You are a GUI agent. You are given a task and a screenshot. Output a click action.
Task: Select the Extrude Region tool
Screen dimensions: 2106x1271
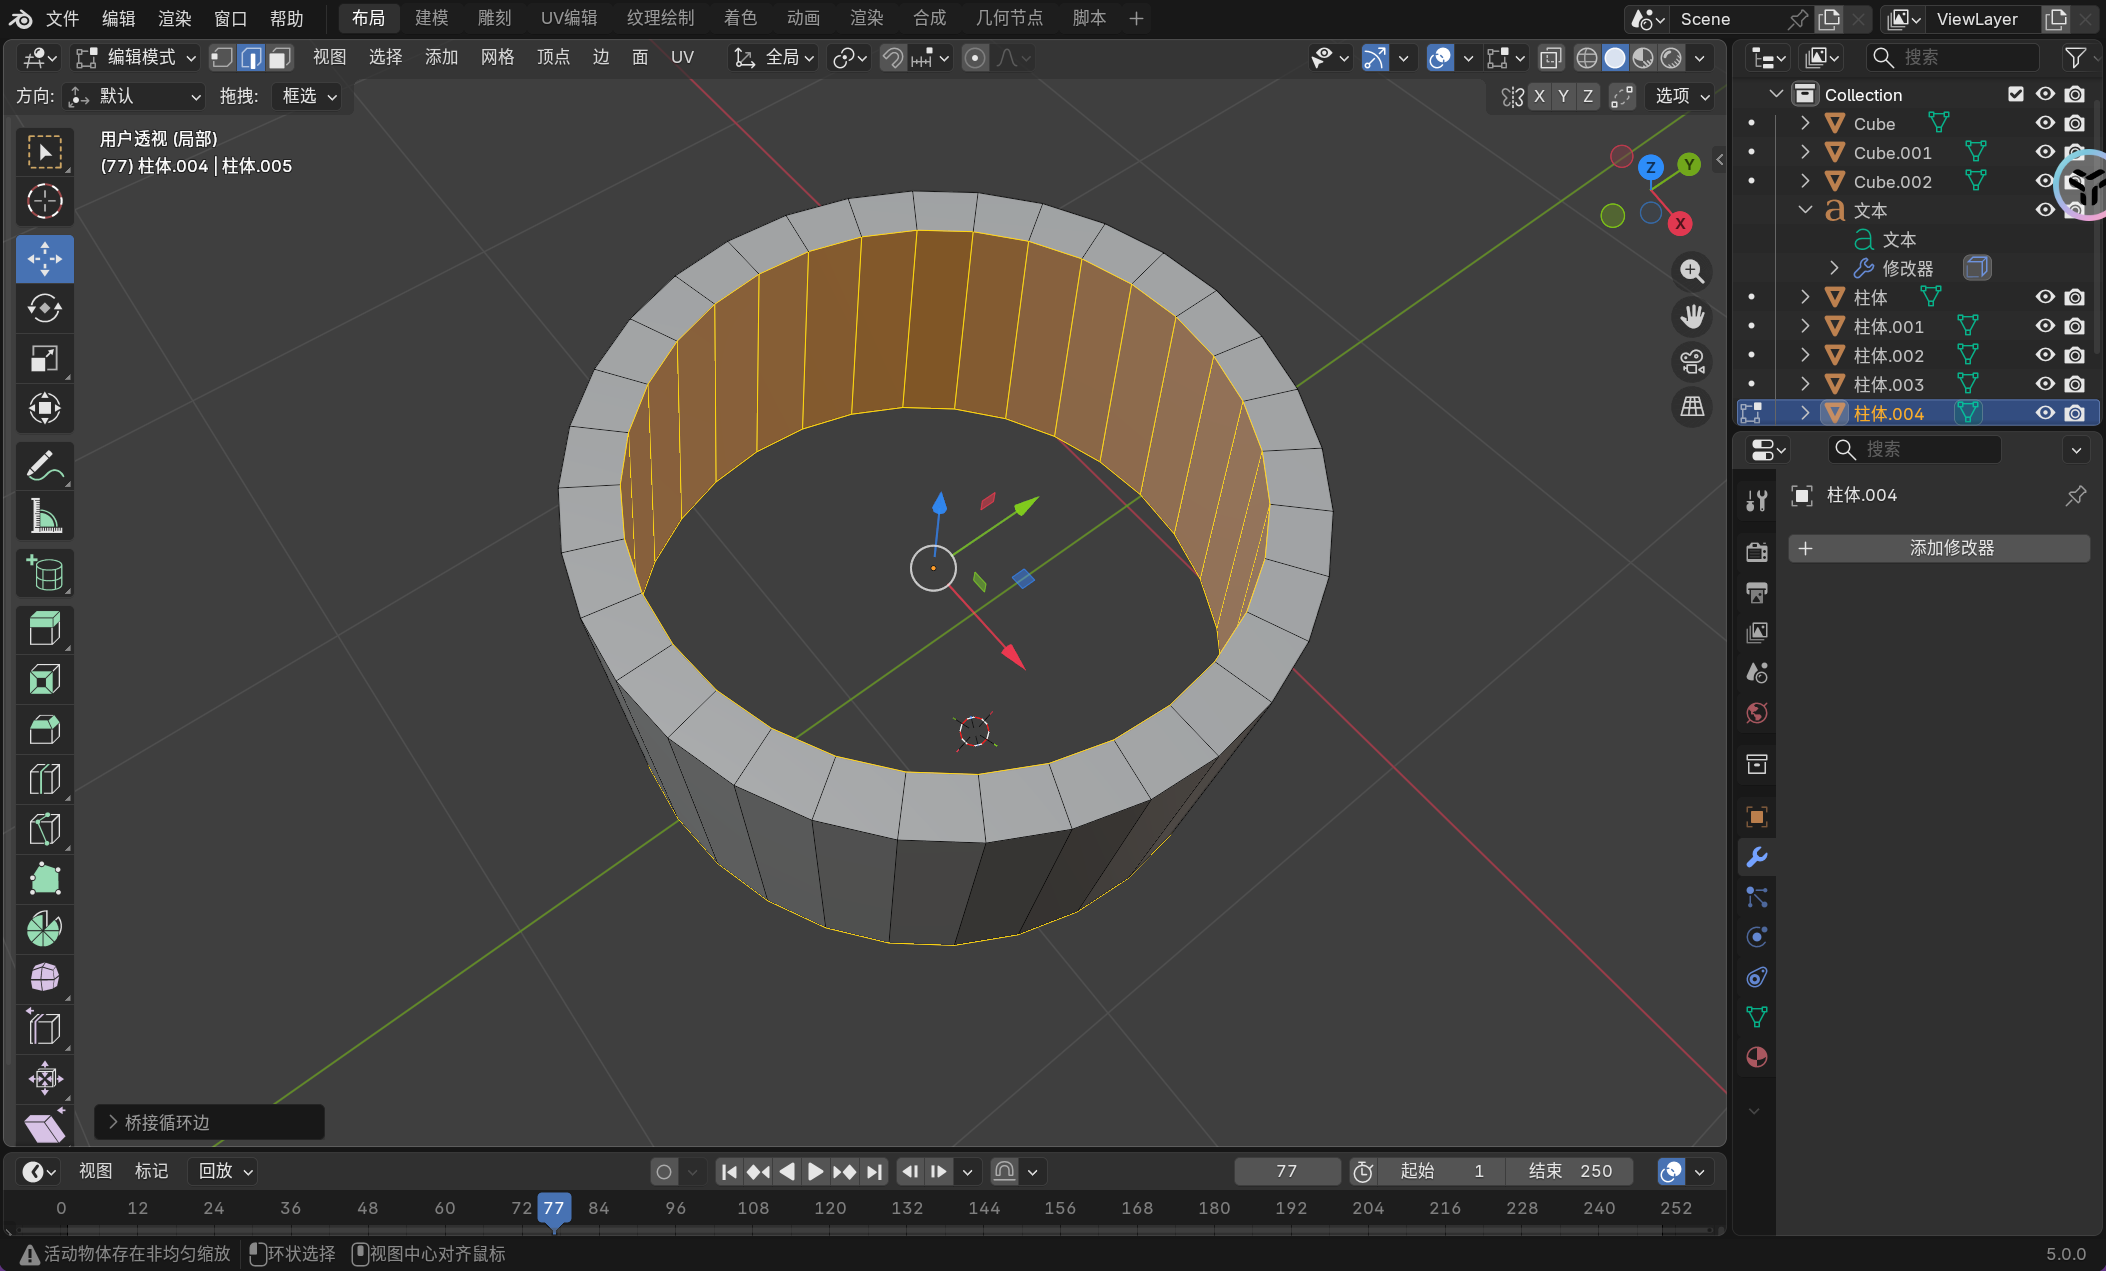point(44,630)
